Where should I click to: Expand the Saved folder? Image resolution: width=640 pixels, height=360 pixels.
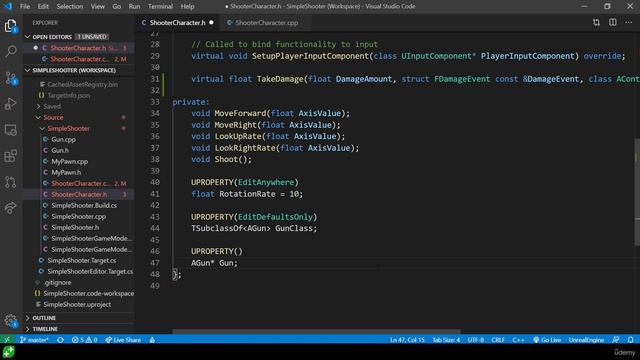tap(52, 106)
